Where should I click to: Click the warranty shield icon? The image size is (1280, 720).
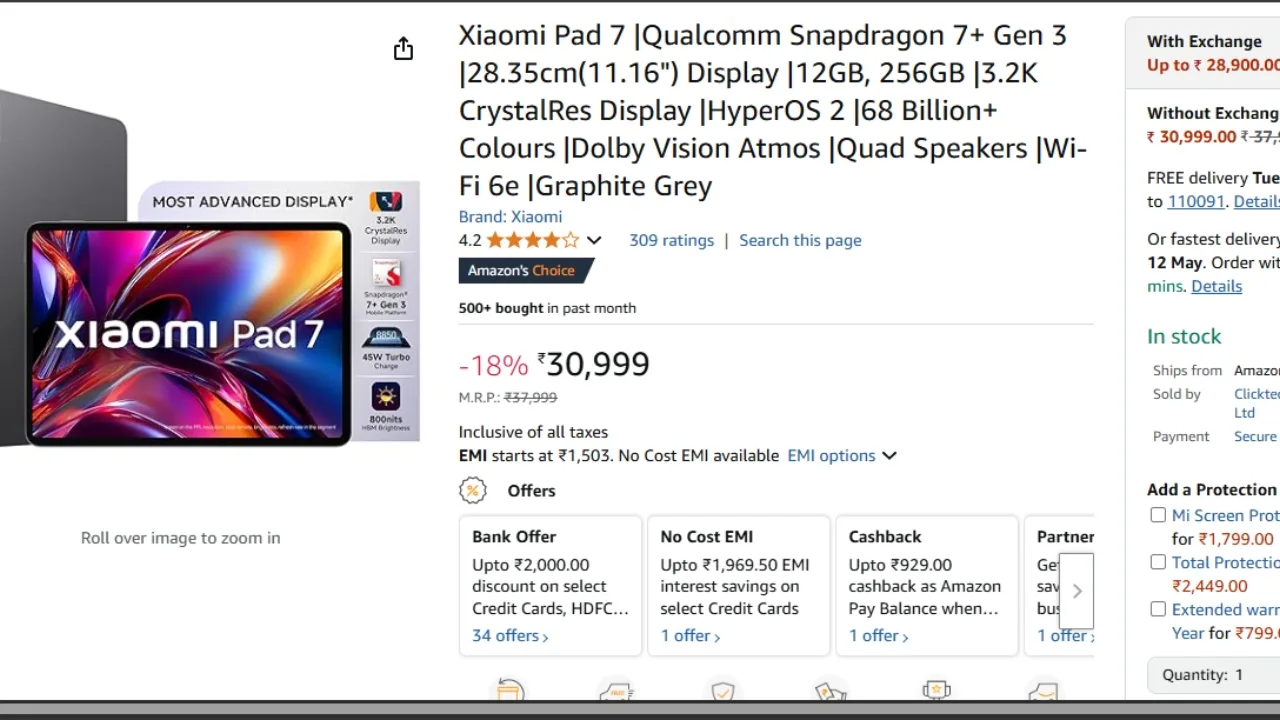click(723, 691)
